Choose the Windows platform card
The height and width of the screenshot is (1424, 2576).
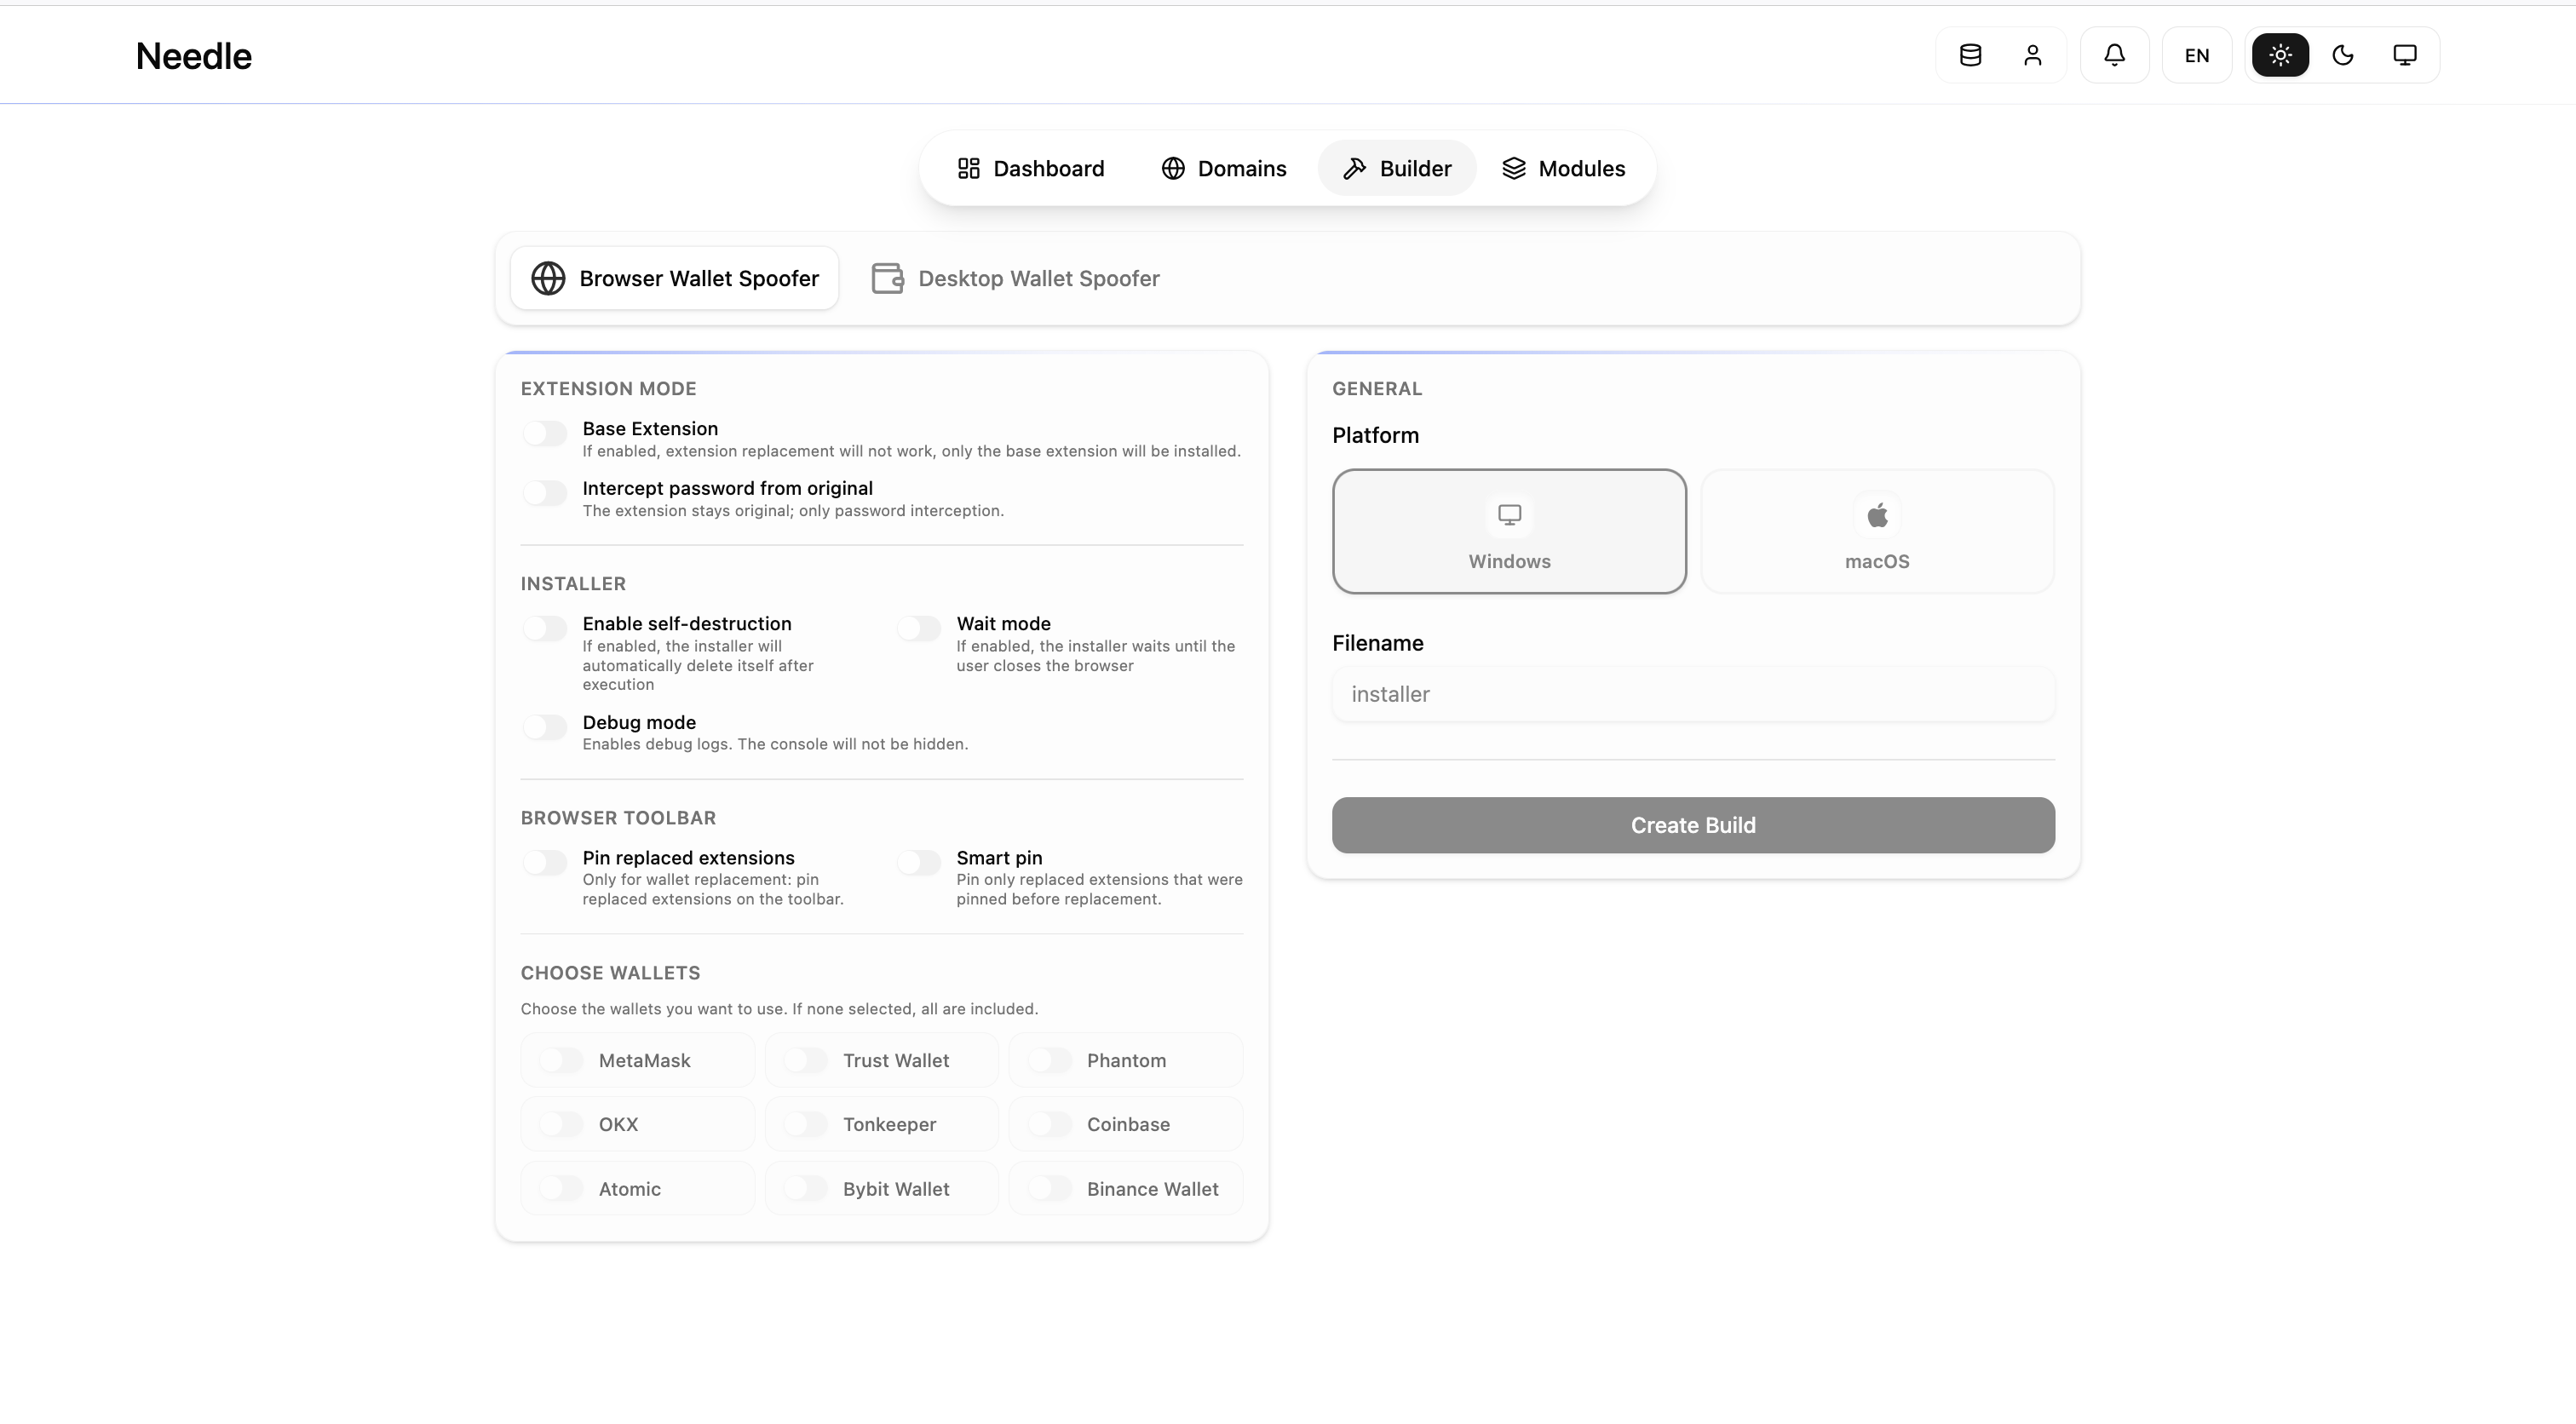(1509, 531)
